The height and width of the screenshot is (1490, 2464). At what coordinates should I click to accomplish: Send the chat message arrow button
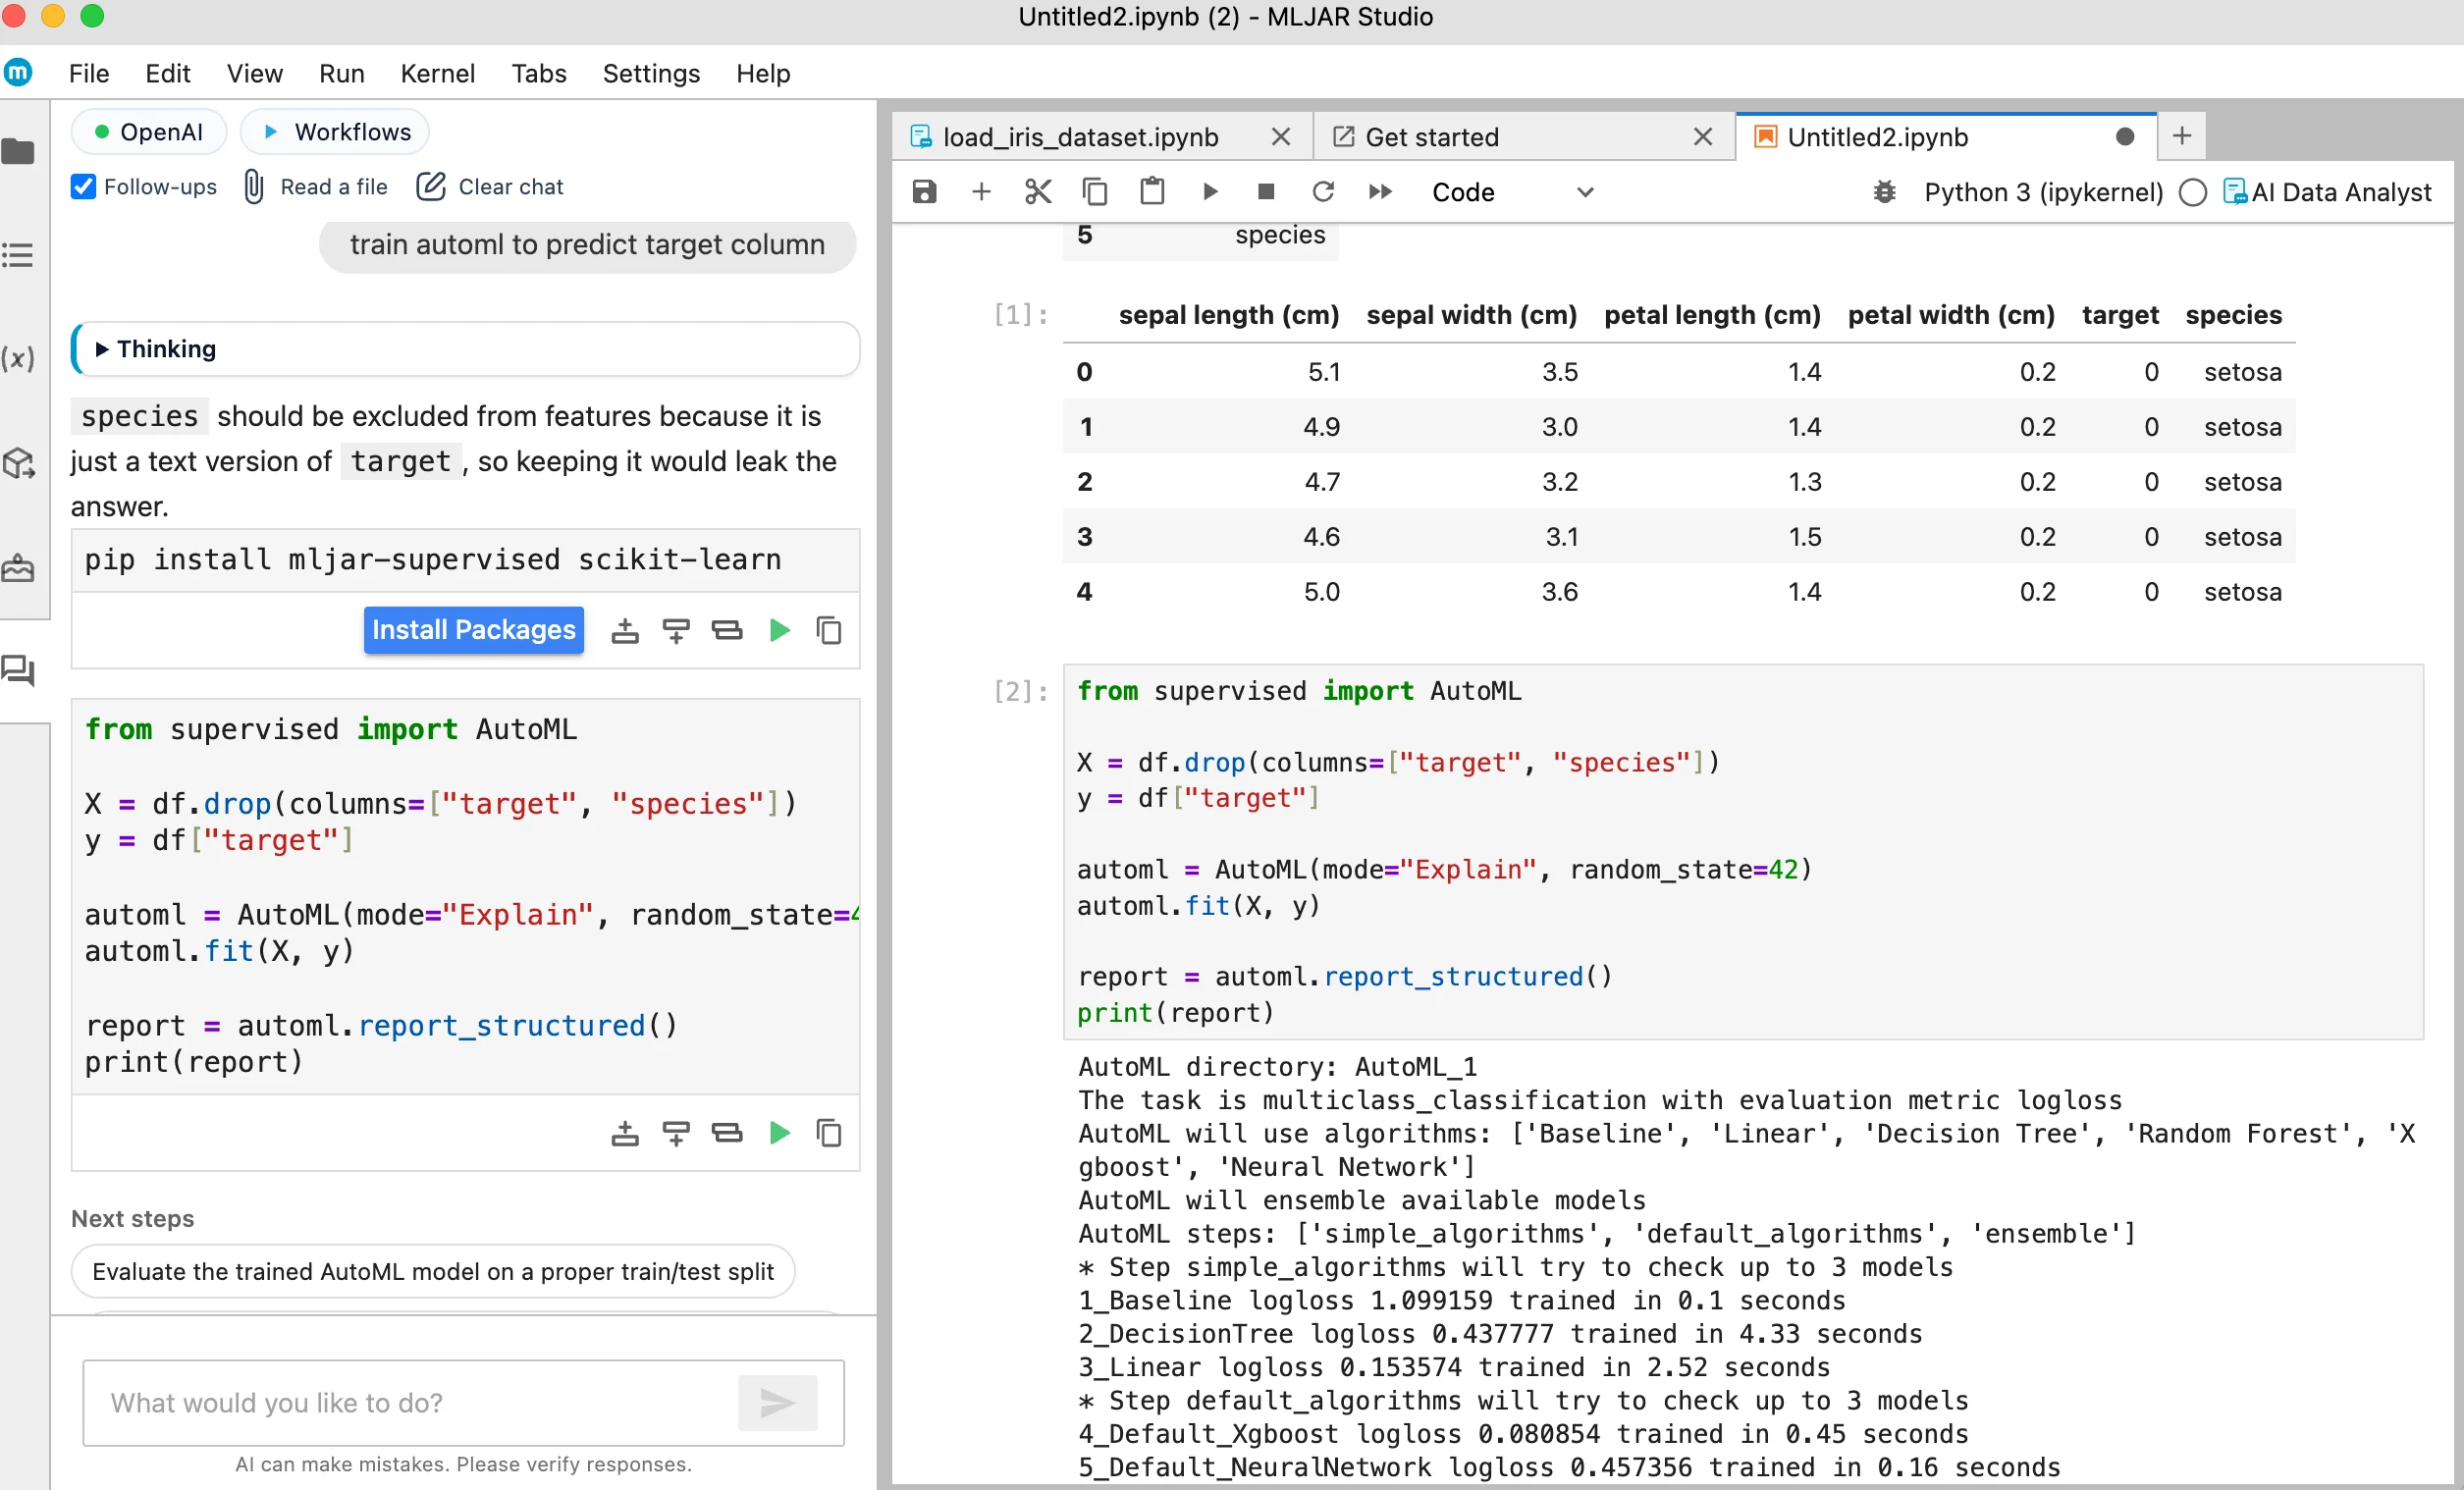[777, 1404]
